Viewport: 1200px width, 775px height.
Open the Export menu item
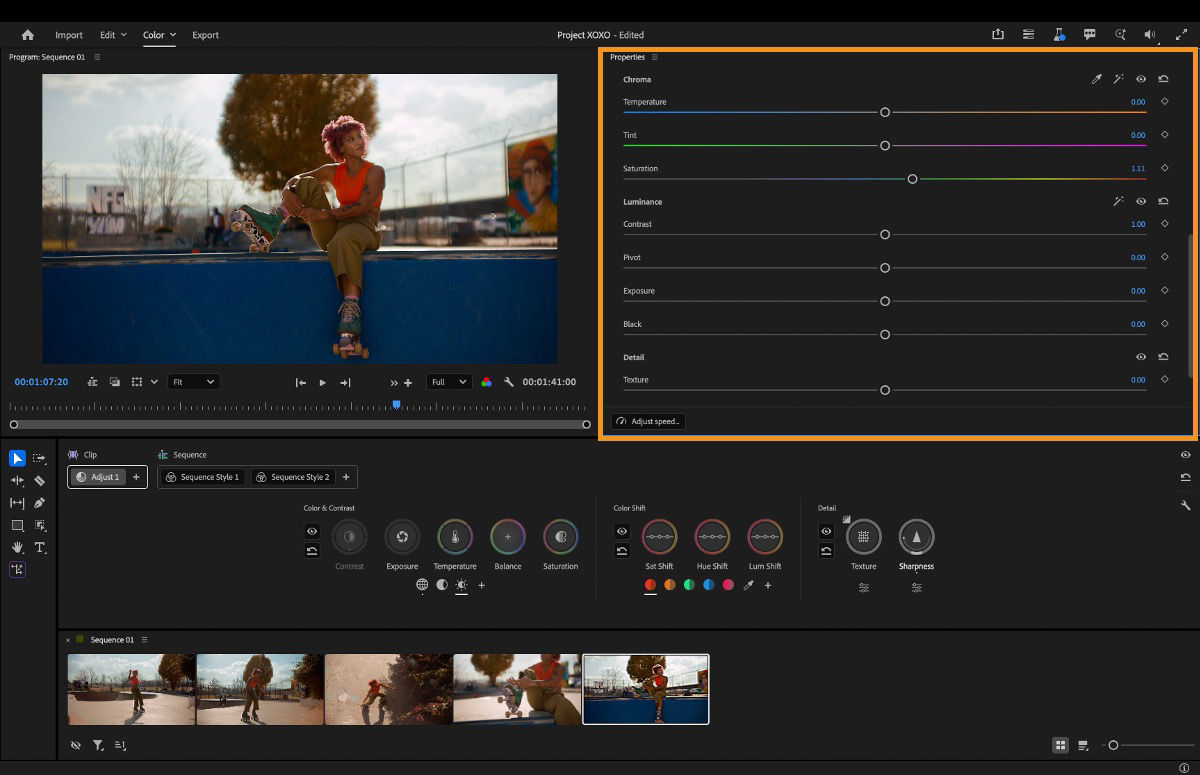pyautogui.click(x=205, y=34)
